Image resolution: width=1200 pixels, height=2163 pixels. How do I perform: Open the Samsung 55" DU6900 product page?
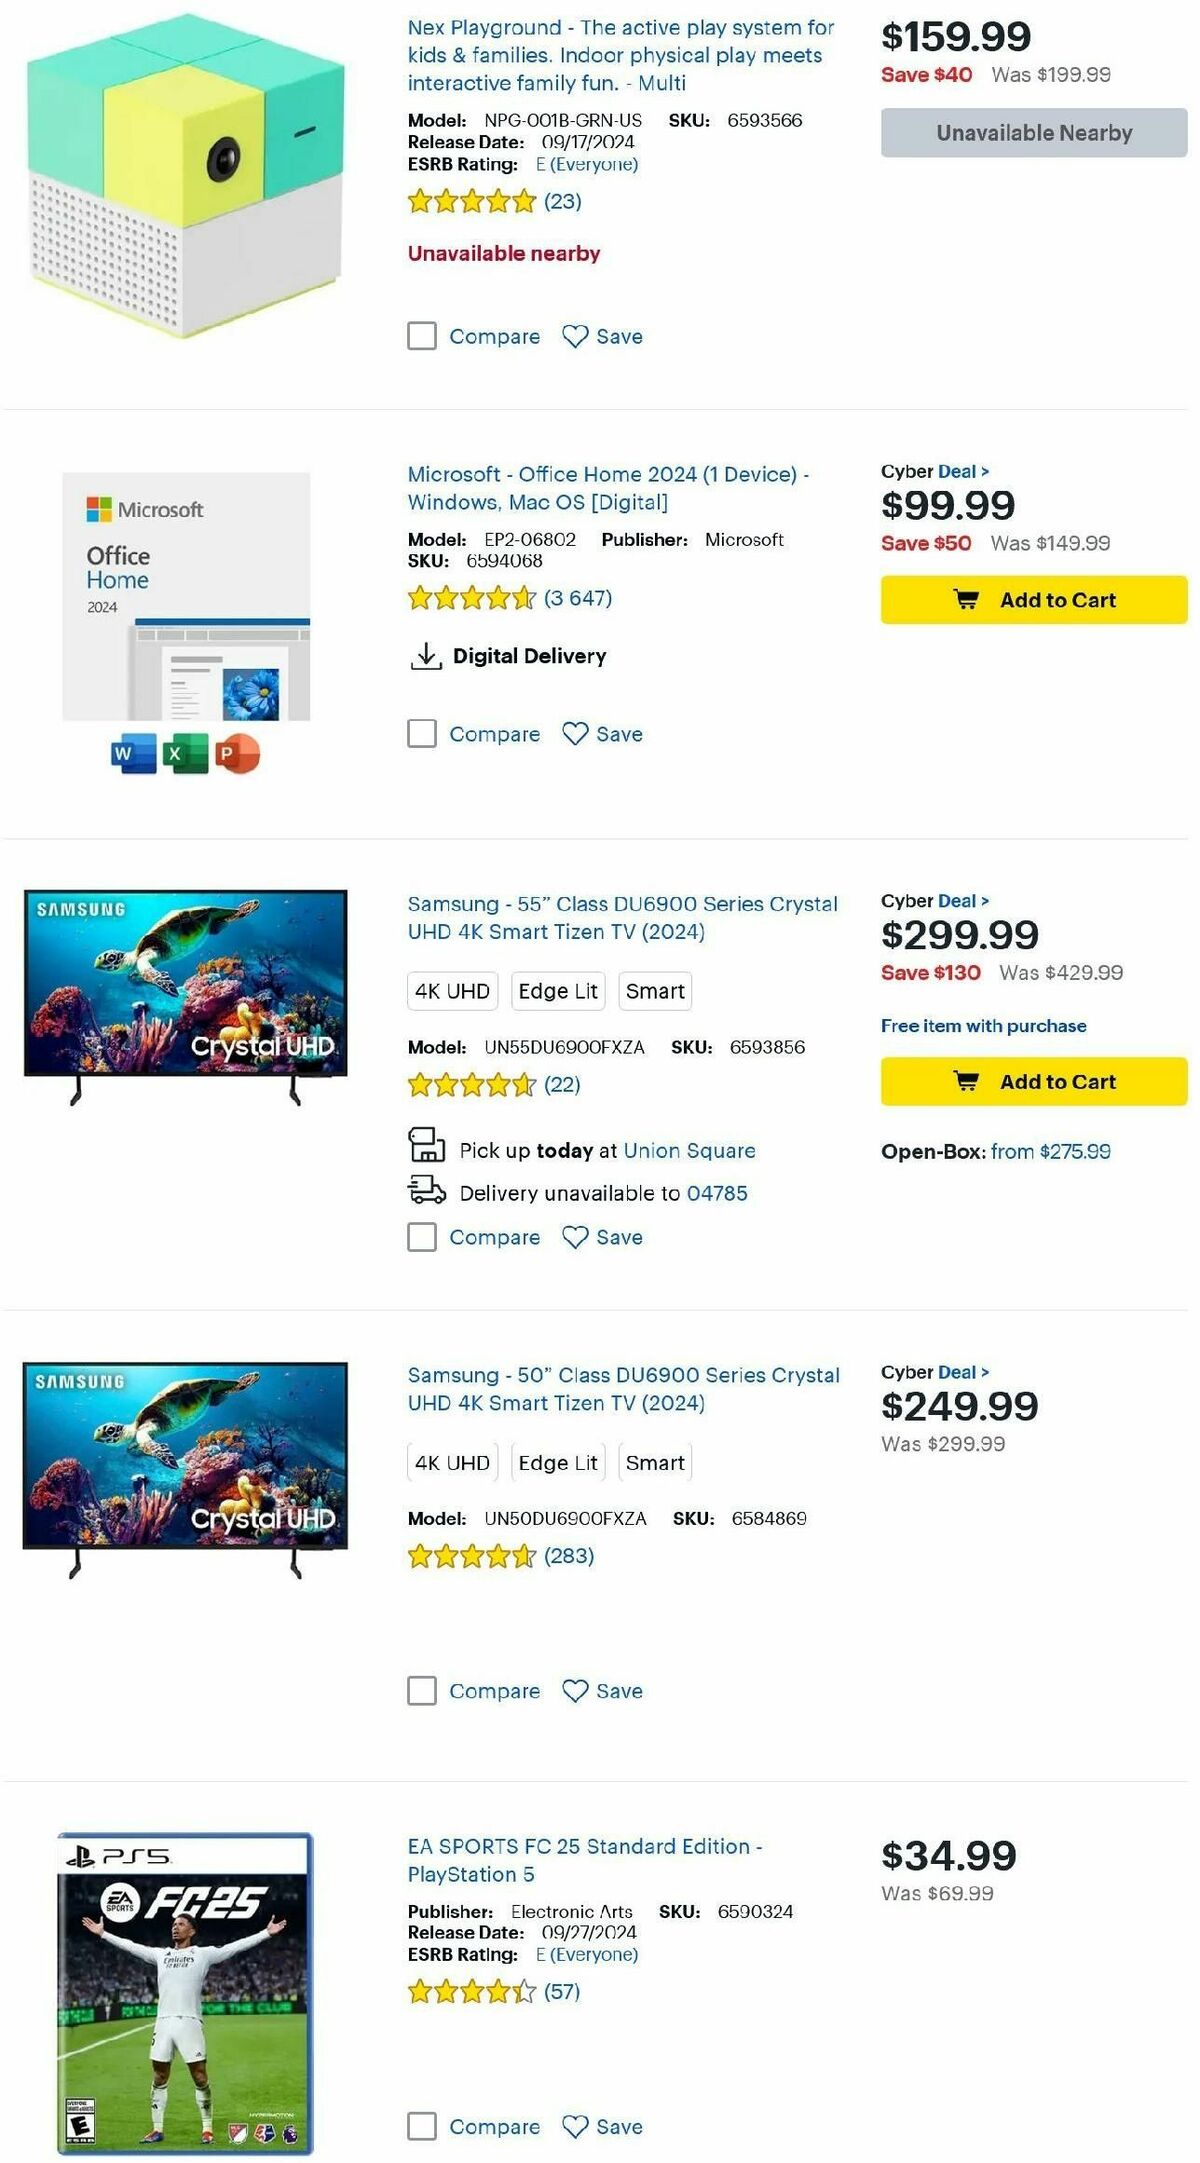tap(622, 917)
